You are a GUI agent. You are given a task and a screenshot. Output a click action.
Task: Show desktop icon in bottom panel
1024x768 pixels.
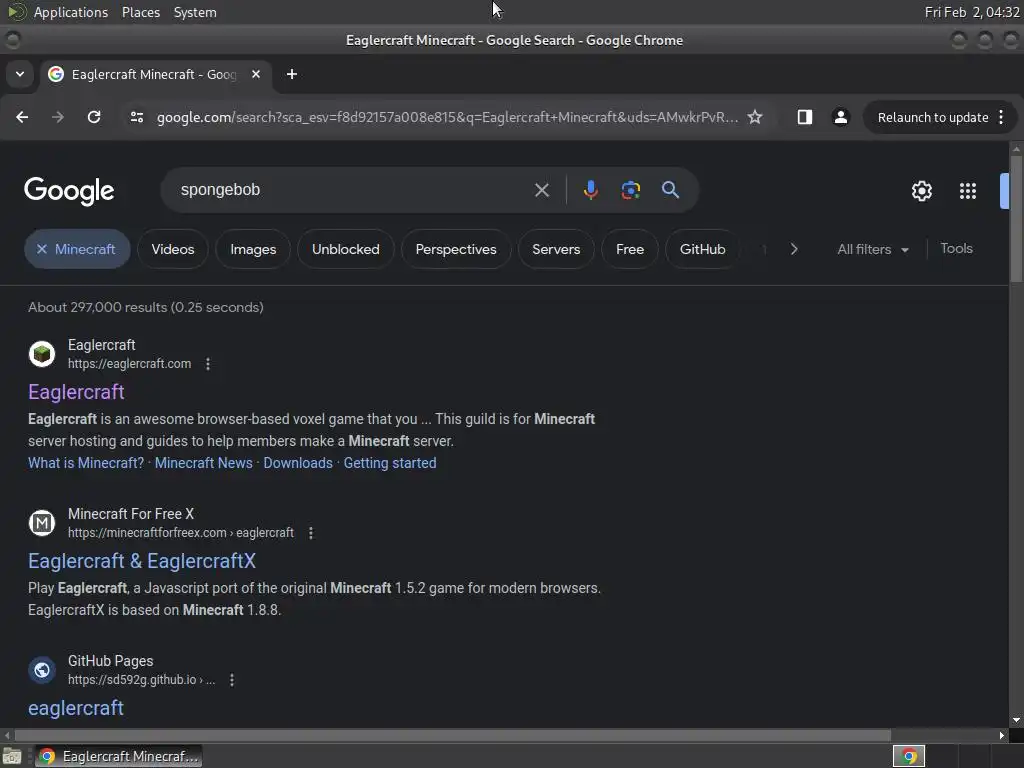click(x=12, y=756)
